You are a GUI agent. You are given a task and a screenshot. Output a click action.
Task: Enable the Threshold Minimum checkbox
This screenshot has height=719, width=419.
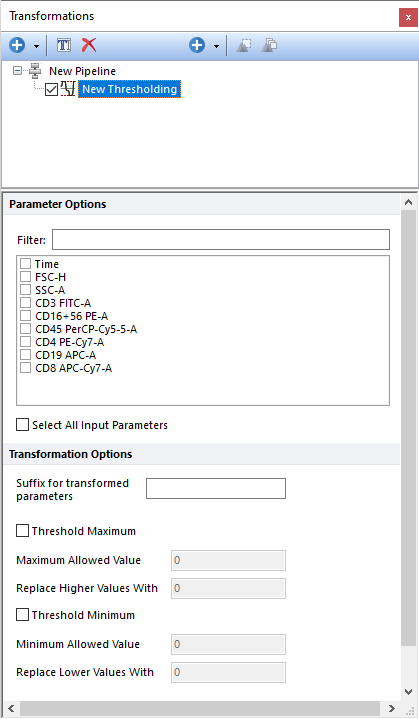(22, 614)
